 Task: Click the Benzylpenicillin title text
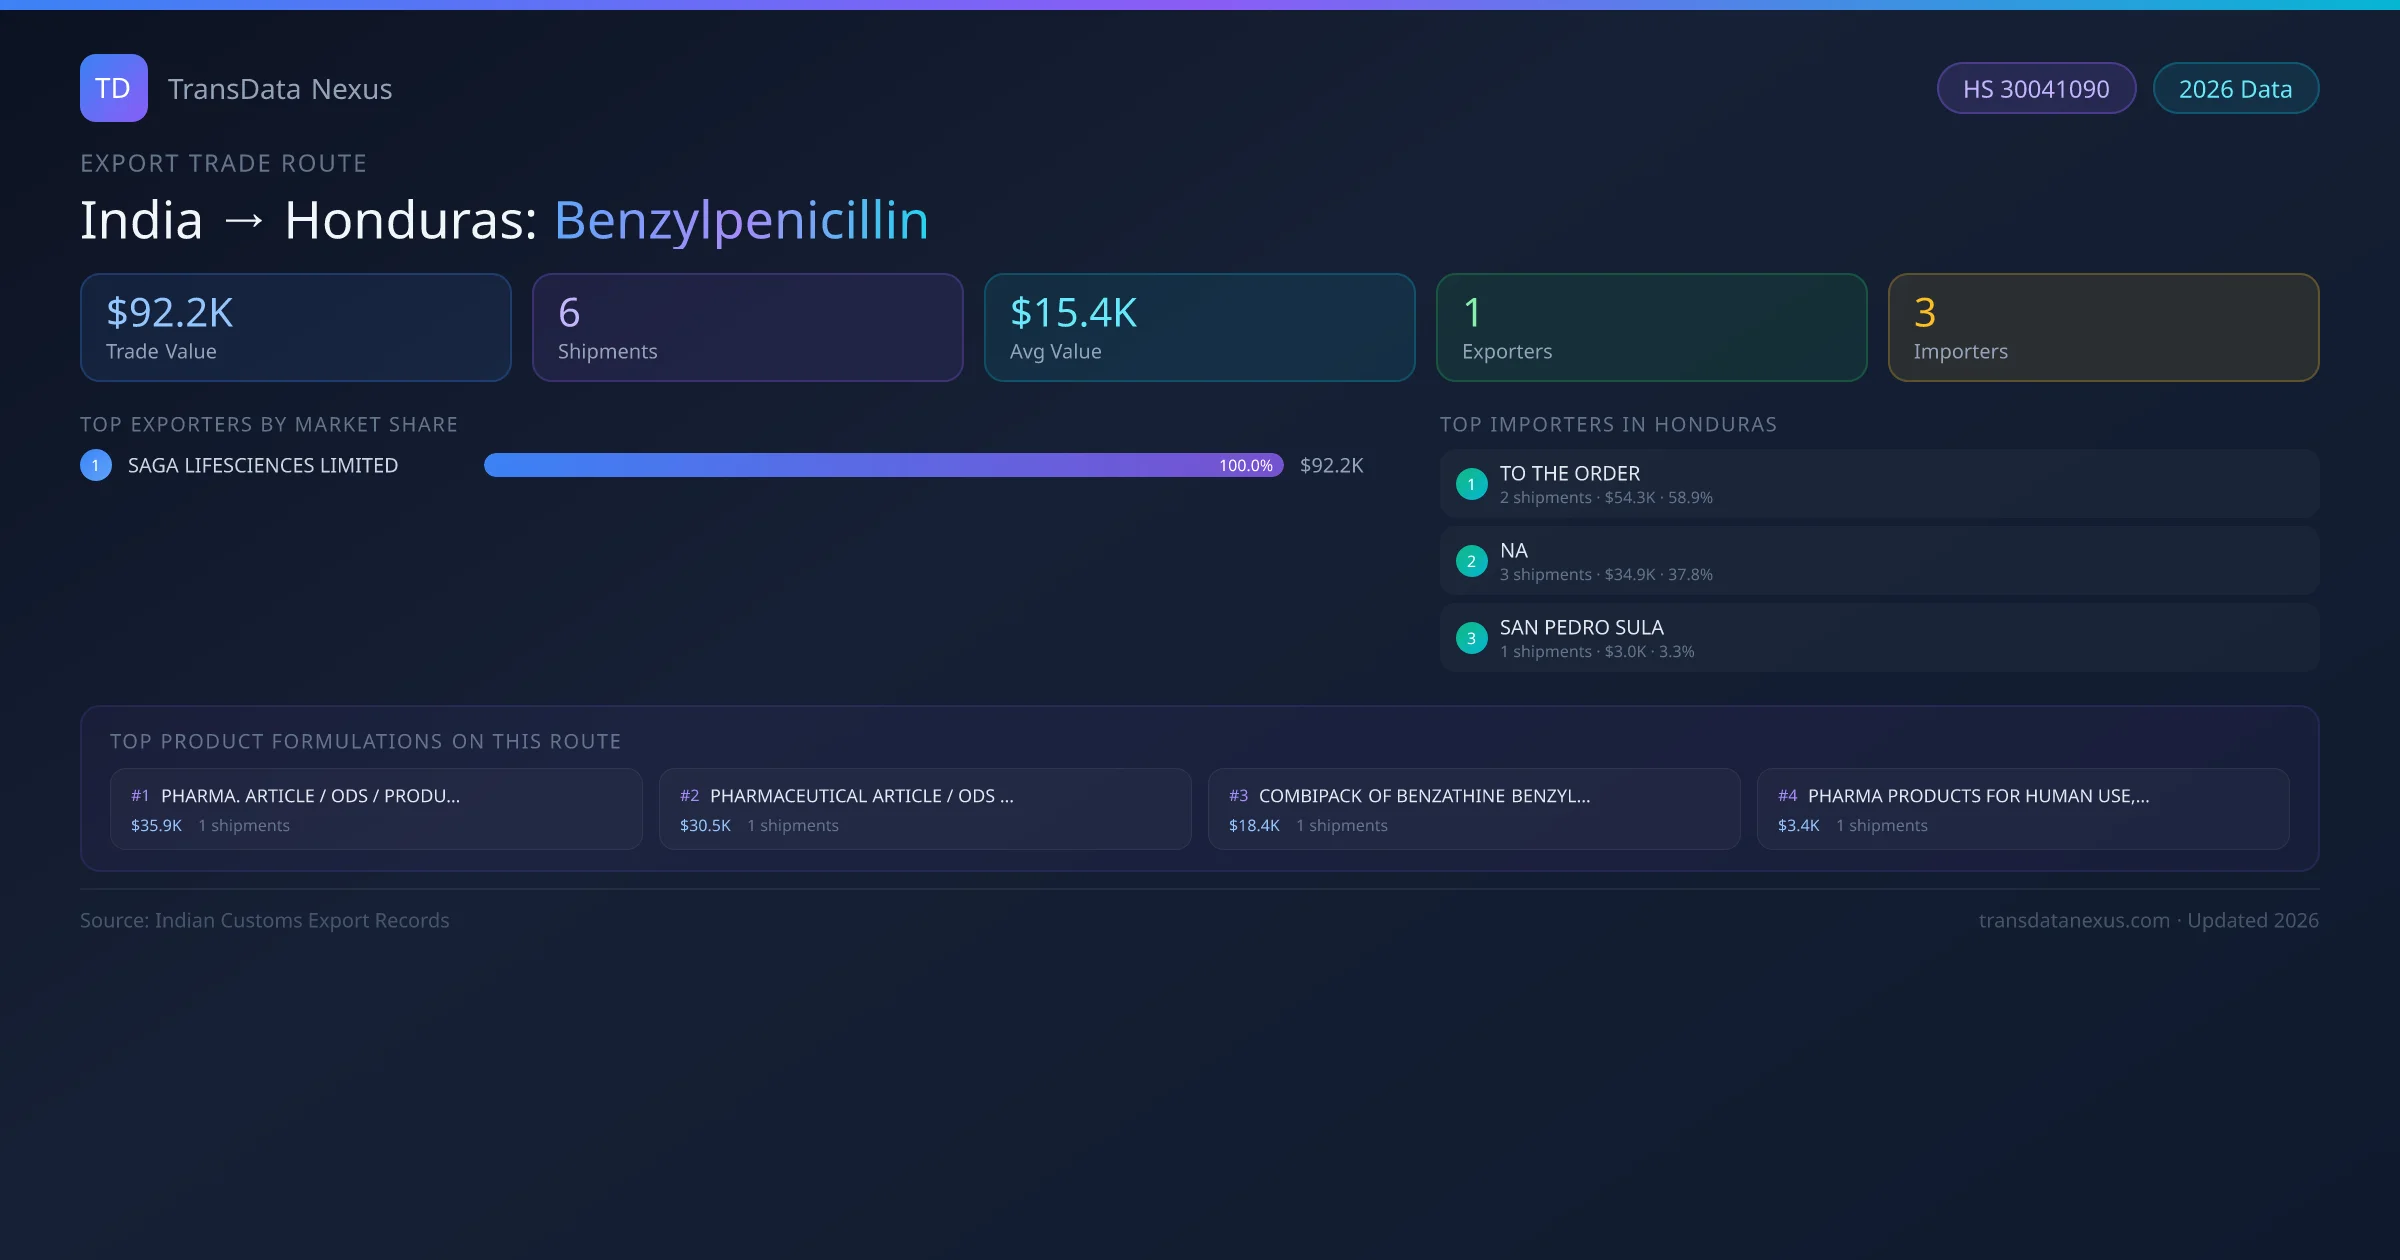click(x=741, y=220)
